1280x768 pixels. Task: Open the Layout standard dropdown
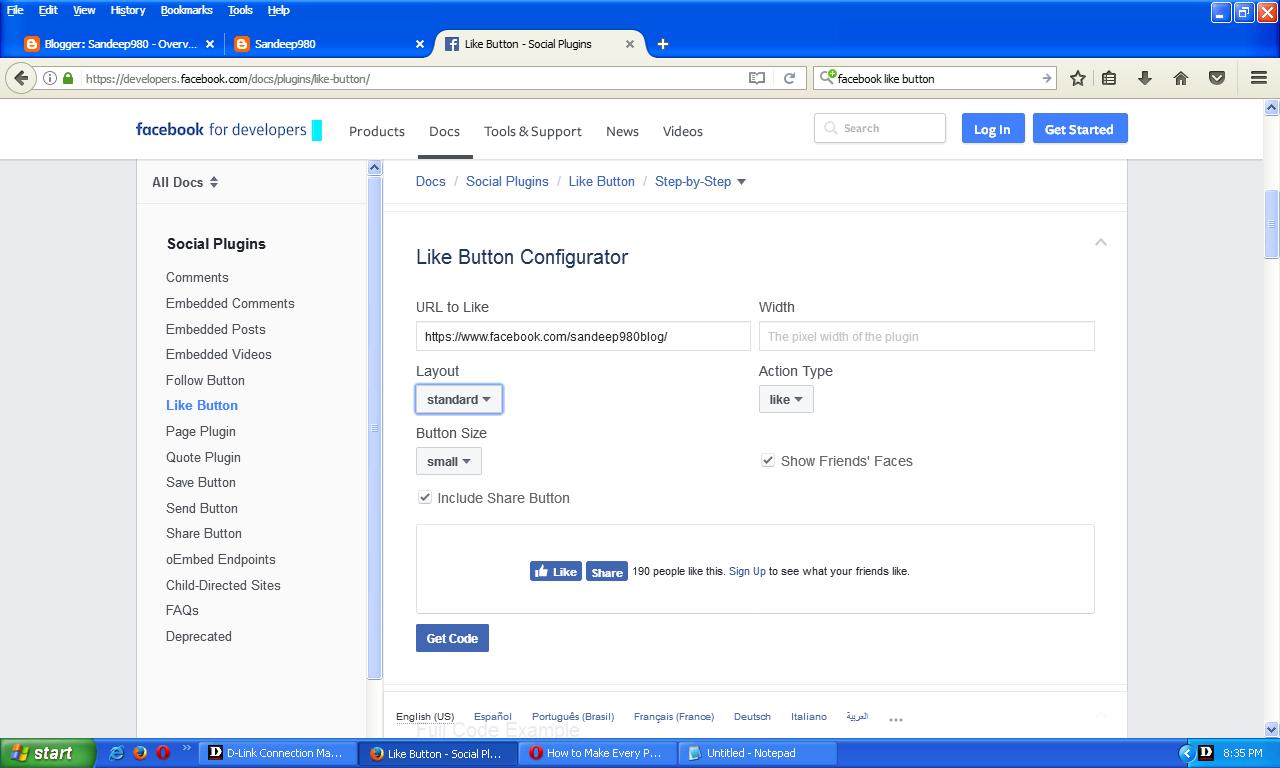tap(459, 399)
